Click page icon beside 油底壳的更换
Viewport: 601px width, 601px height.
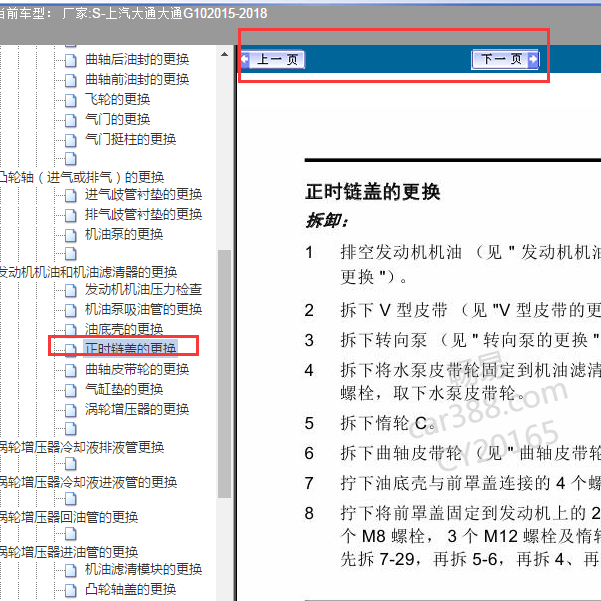pos(71,330)
